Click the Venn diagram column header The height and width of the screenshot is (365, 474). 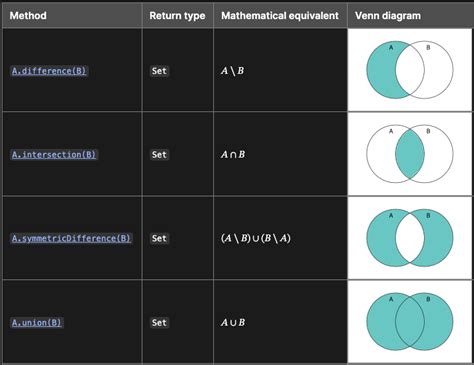click(388, 16)
